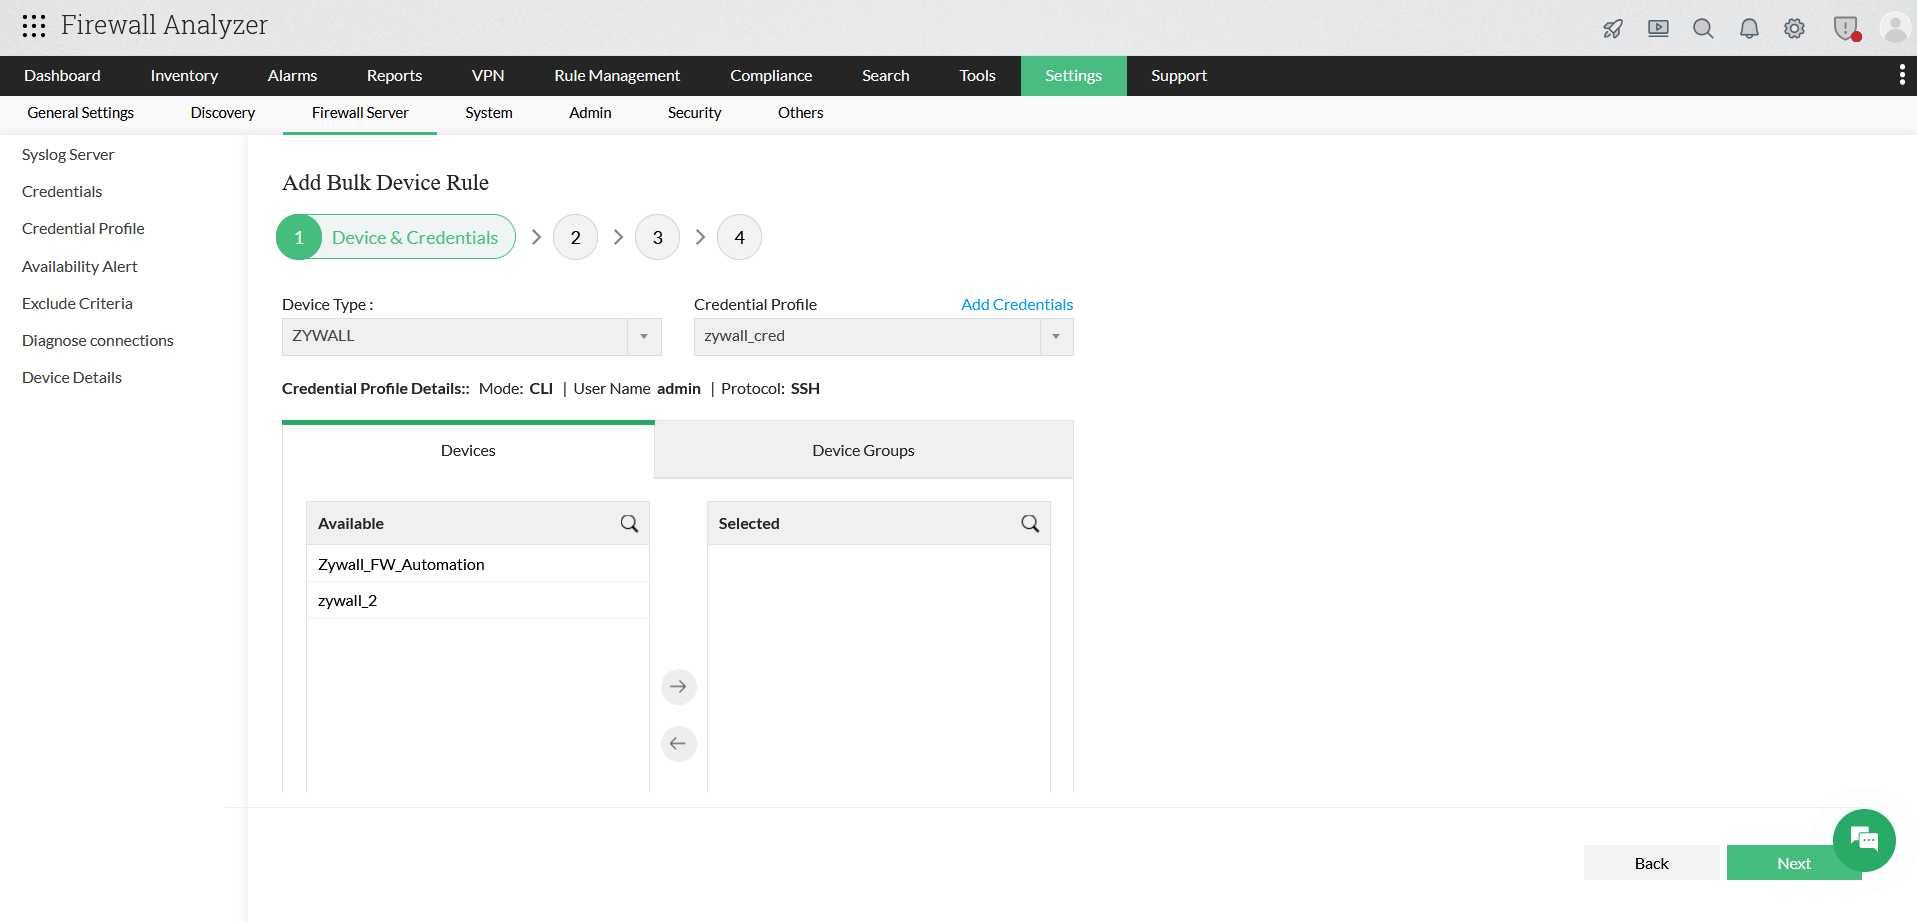Select the Firewall Server subtab
This screenshot has height=922, width=1917.
(x=360, y=113)
